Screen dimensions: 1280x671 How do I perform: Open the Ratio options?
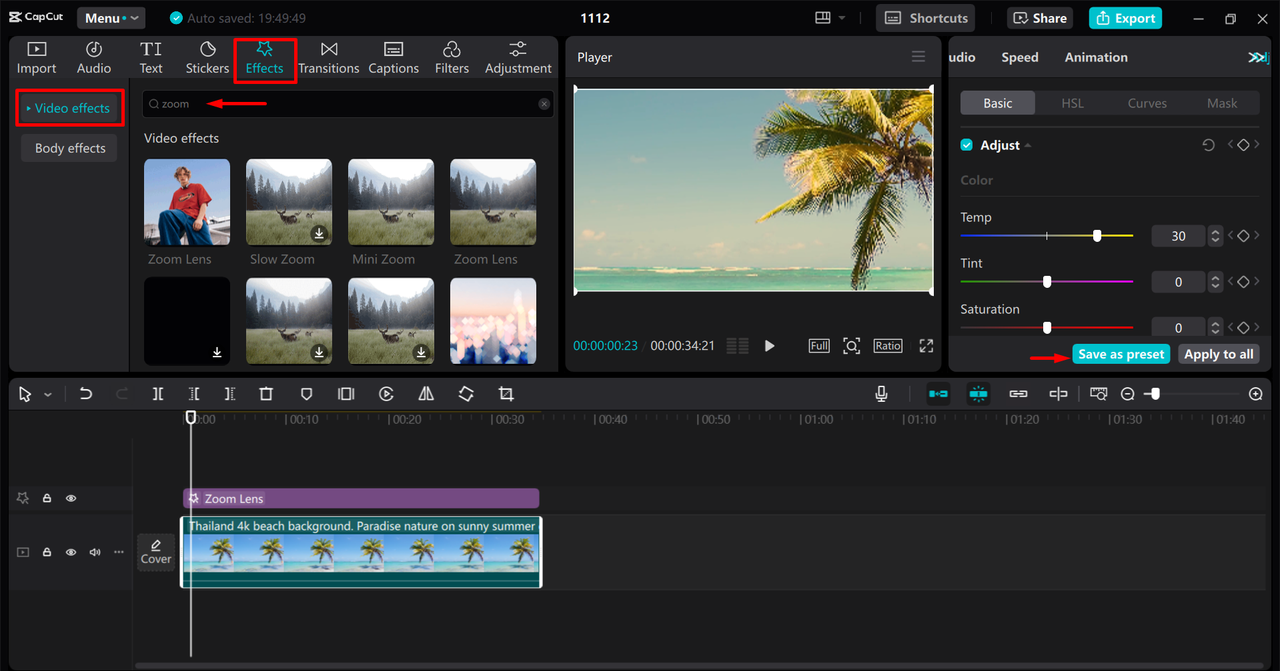[887, 346]
